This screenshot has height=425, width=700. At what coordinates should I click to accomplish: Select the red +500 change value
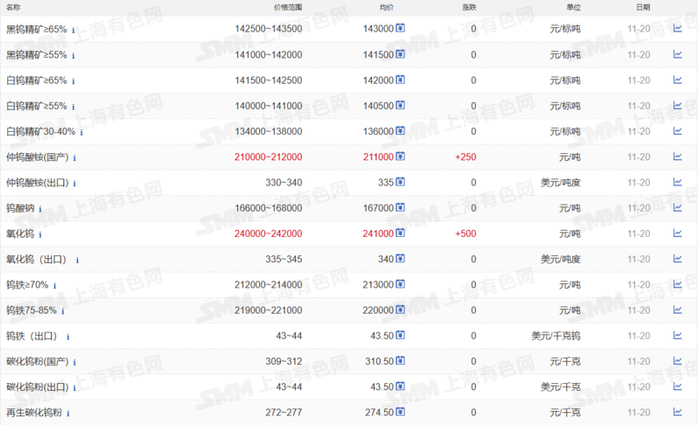point(466,233)
